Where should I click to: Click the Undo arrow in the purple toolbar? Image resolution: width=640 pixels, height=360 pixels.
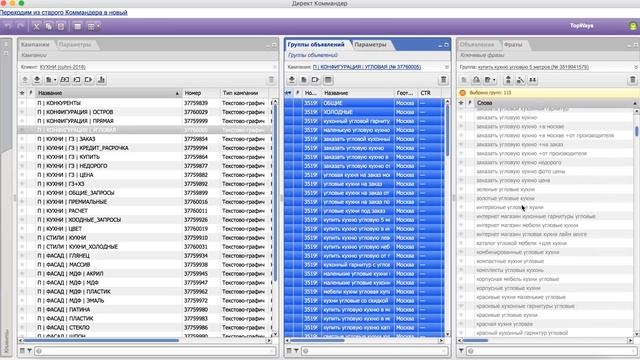pyautogui.click(x=8, y=27)
